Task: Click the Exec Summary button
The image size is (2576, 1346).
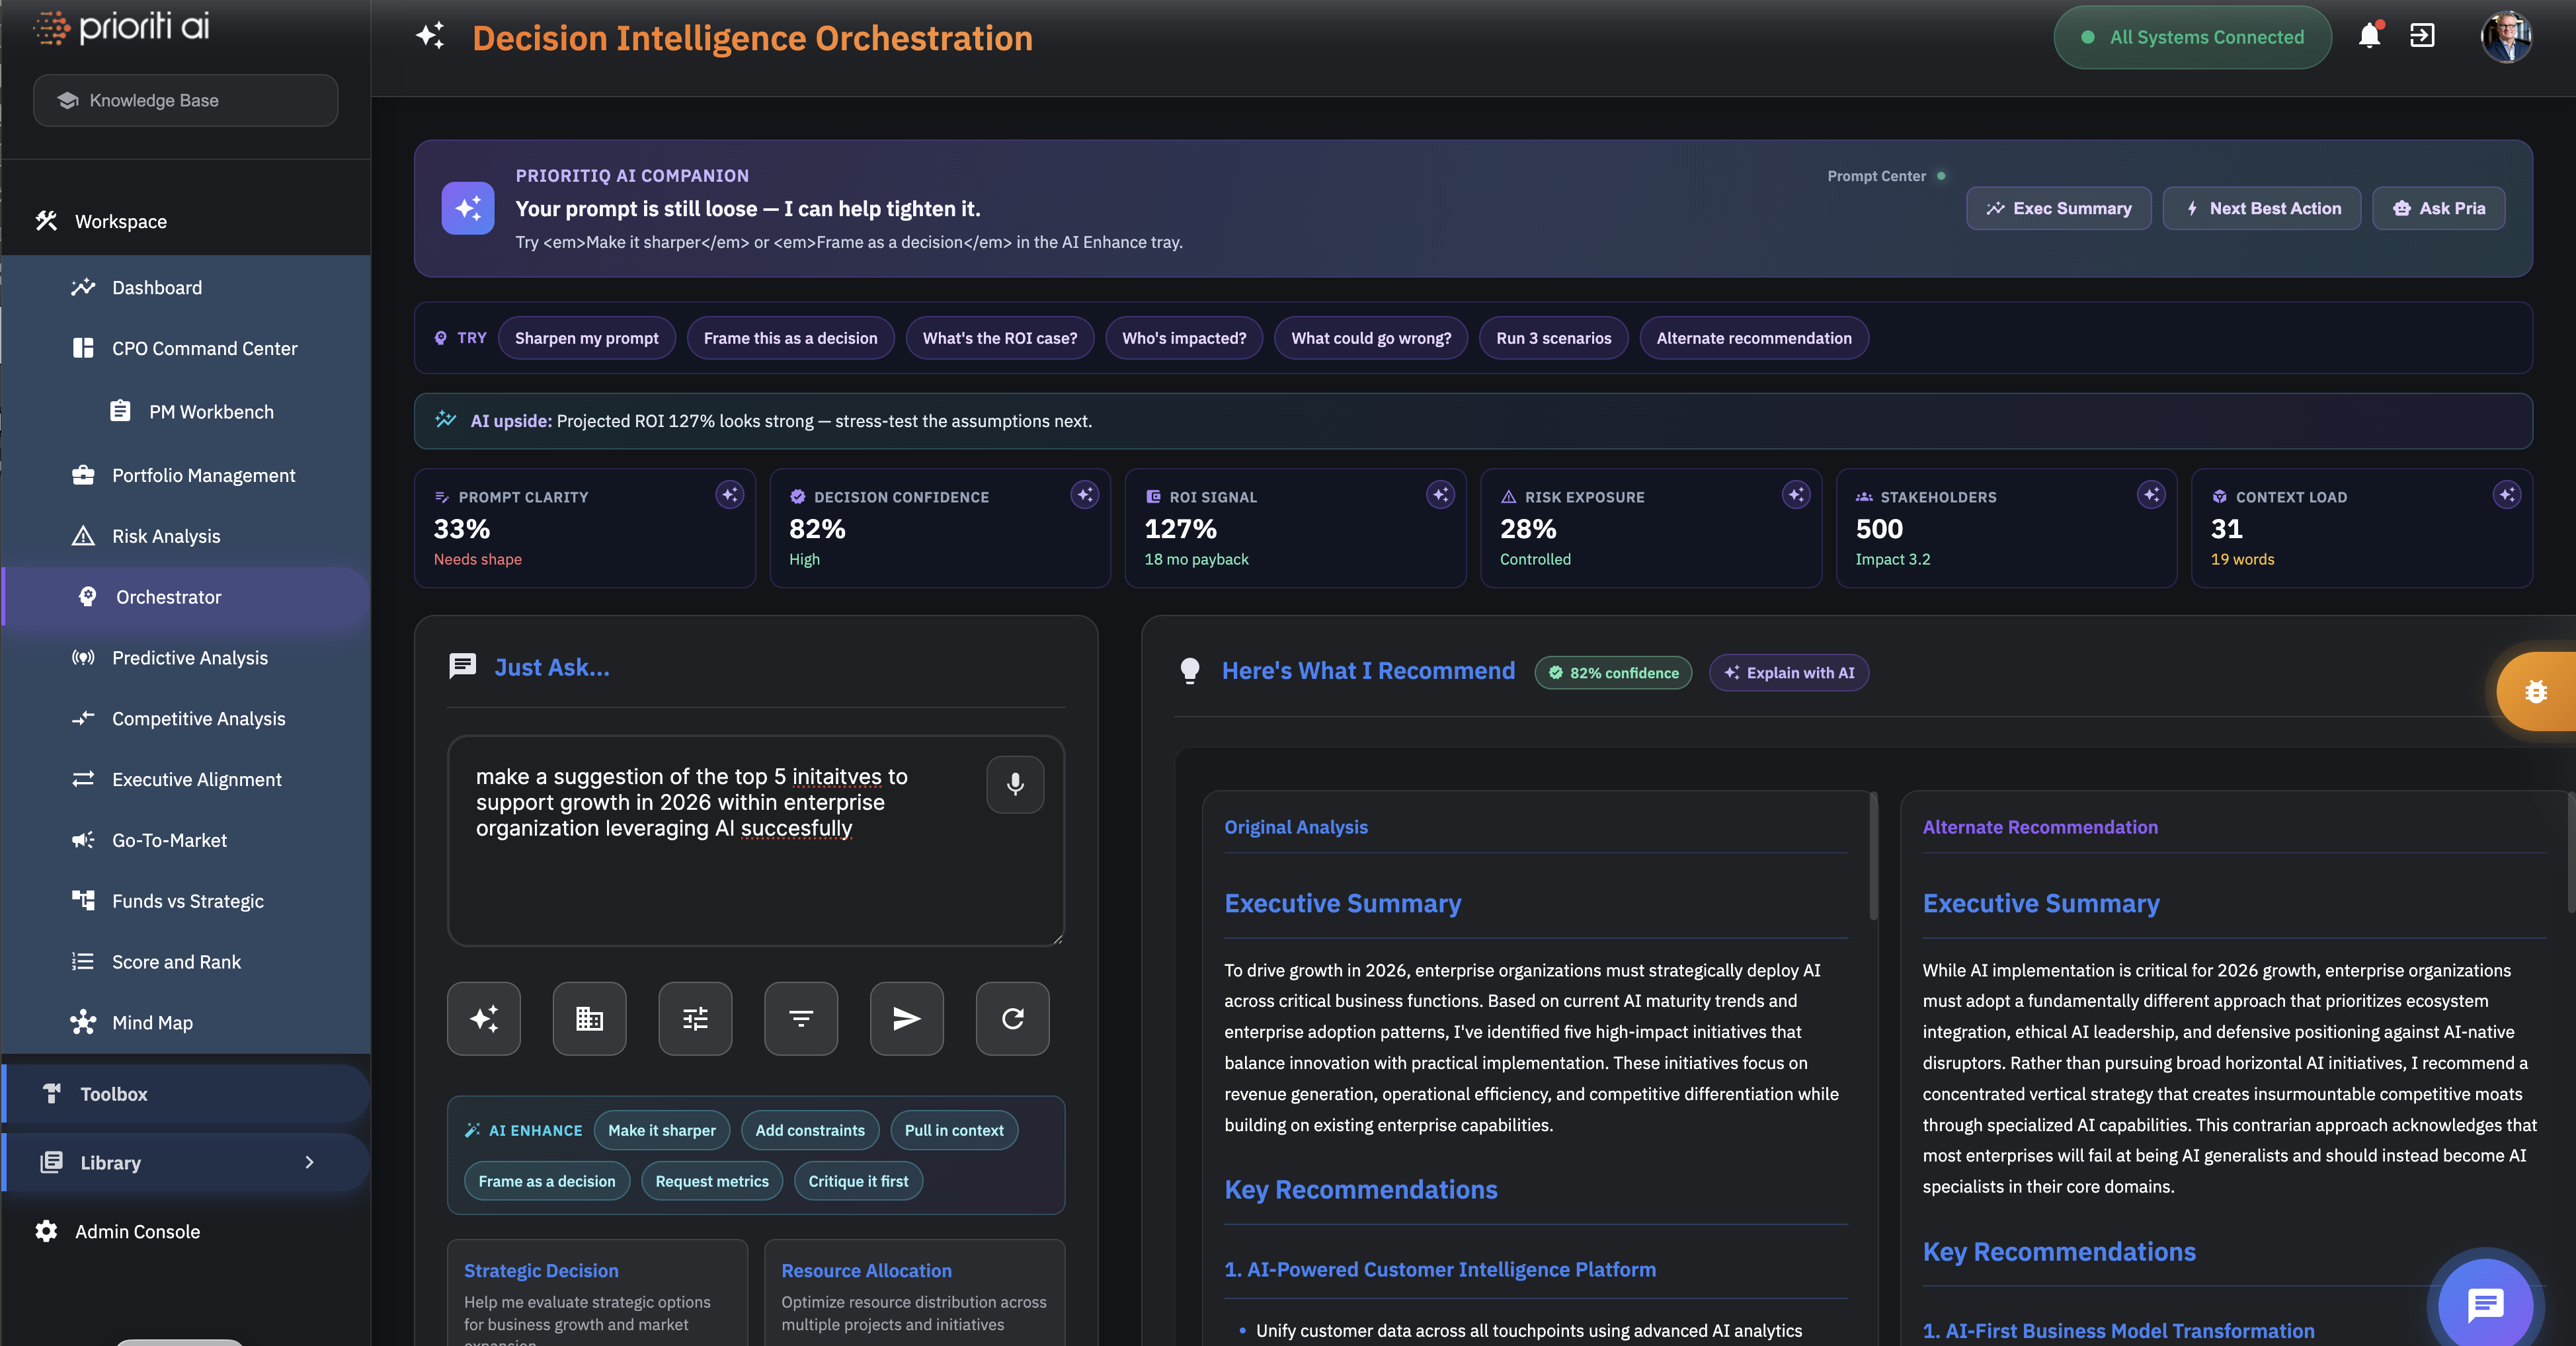Action: [x=2058, y=208]
